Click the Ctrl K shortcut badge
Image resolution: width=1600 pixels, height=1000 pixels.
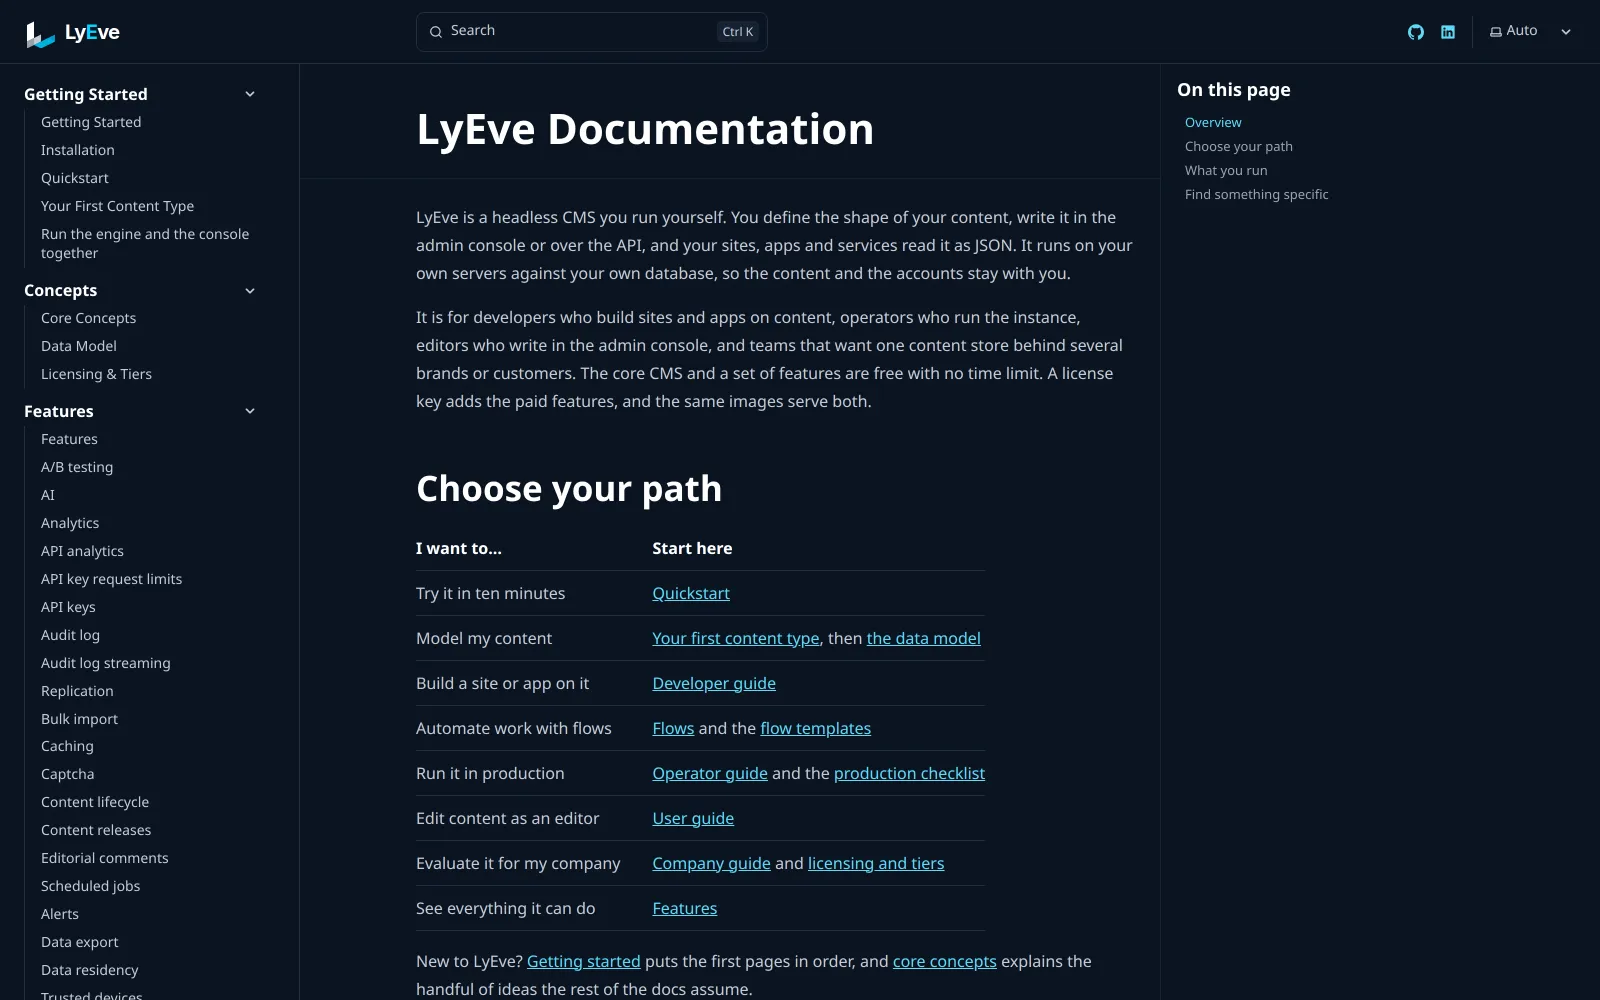pos(738,32)
